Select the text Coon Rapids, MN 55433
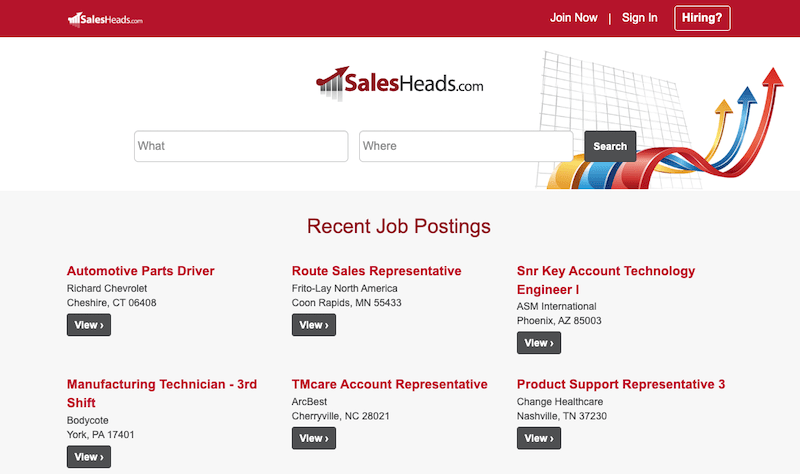The width and height of the screenshot is (800, 474). [x=346, y=303]
